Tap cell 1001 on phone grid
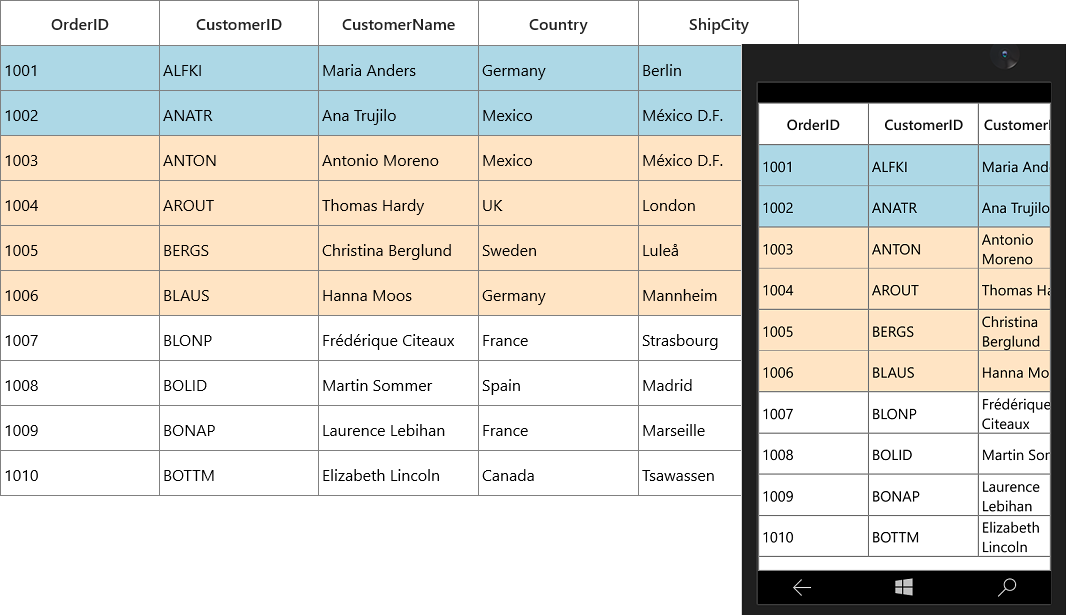This screenshot has height=615, width=1067. [x=813, y=166]
